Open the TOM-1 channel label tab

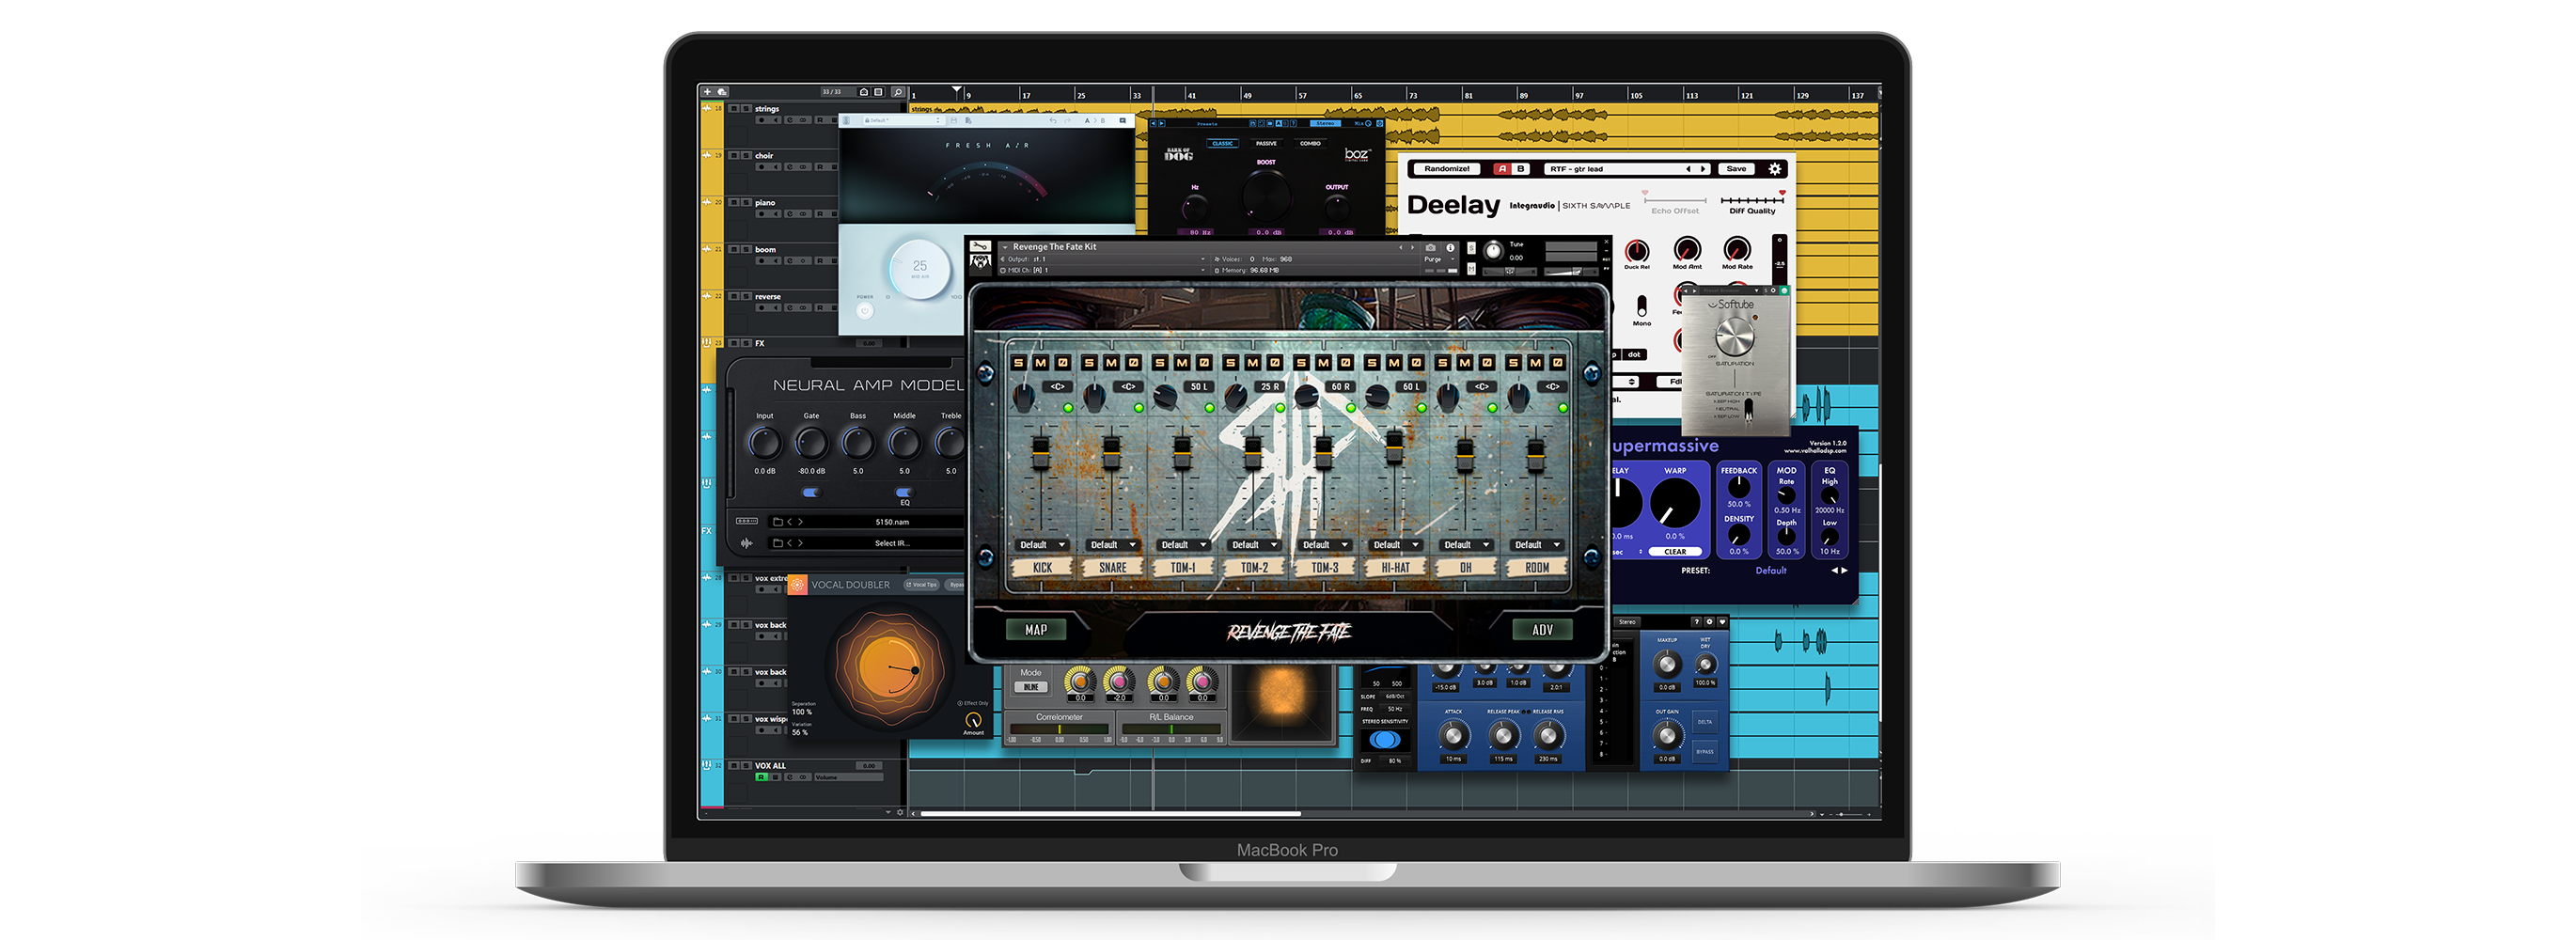point(1183,567)
